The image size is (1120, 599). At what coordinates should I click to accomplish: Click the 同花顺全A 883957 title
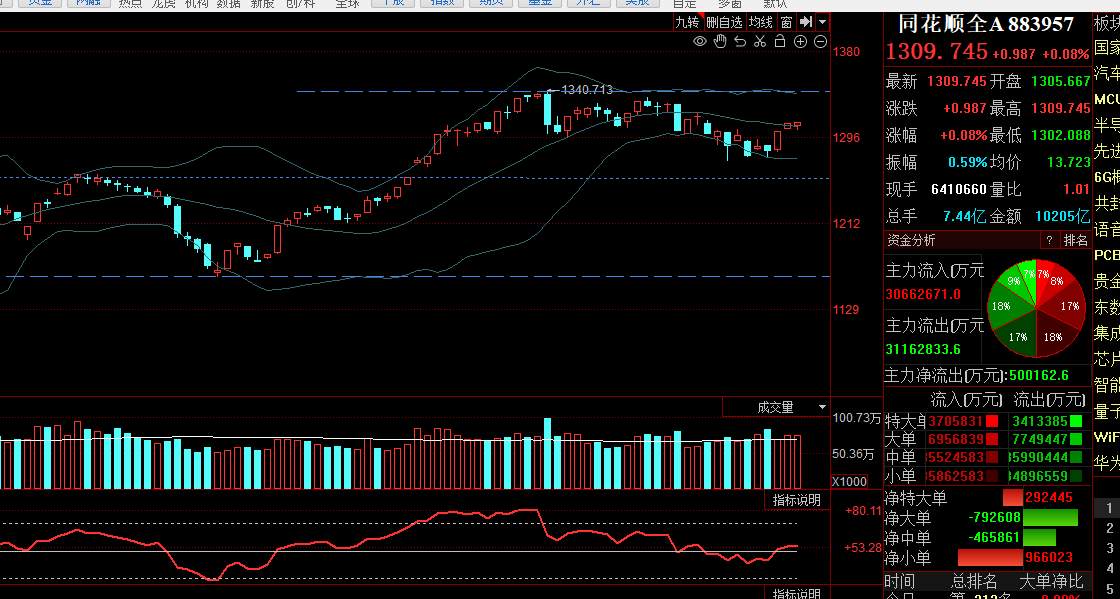[x=986, y=24]
